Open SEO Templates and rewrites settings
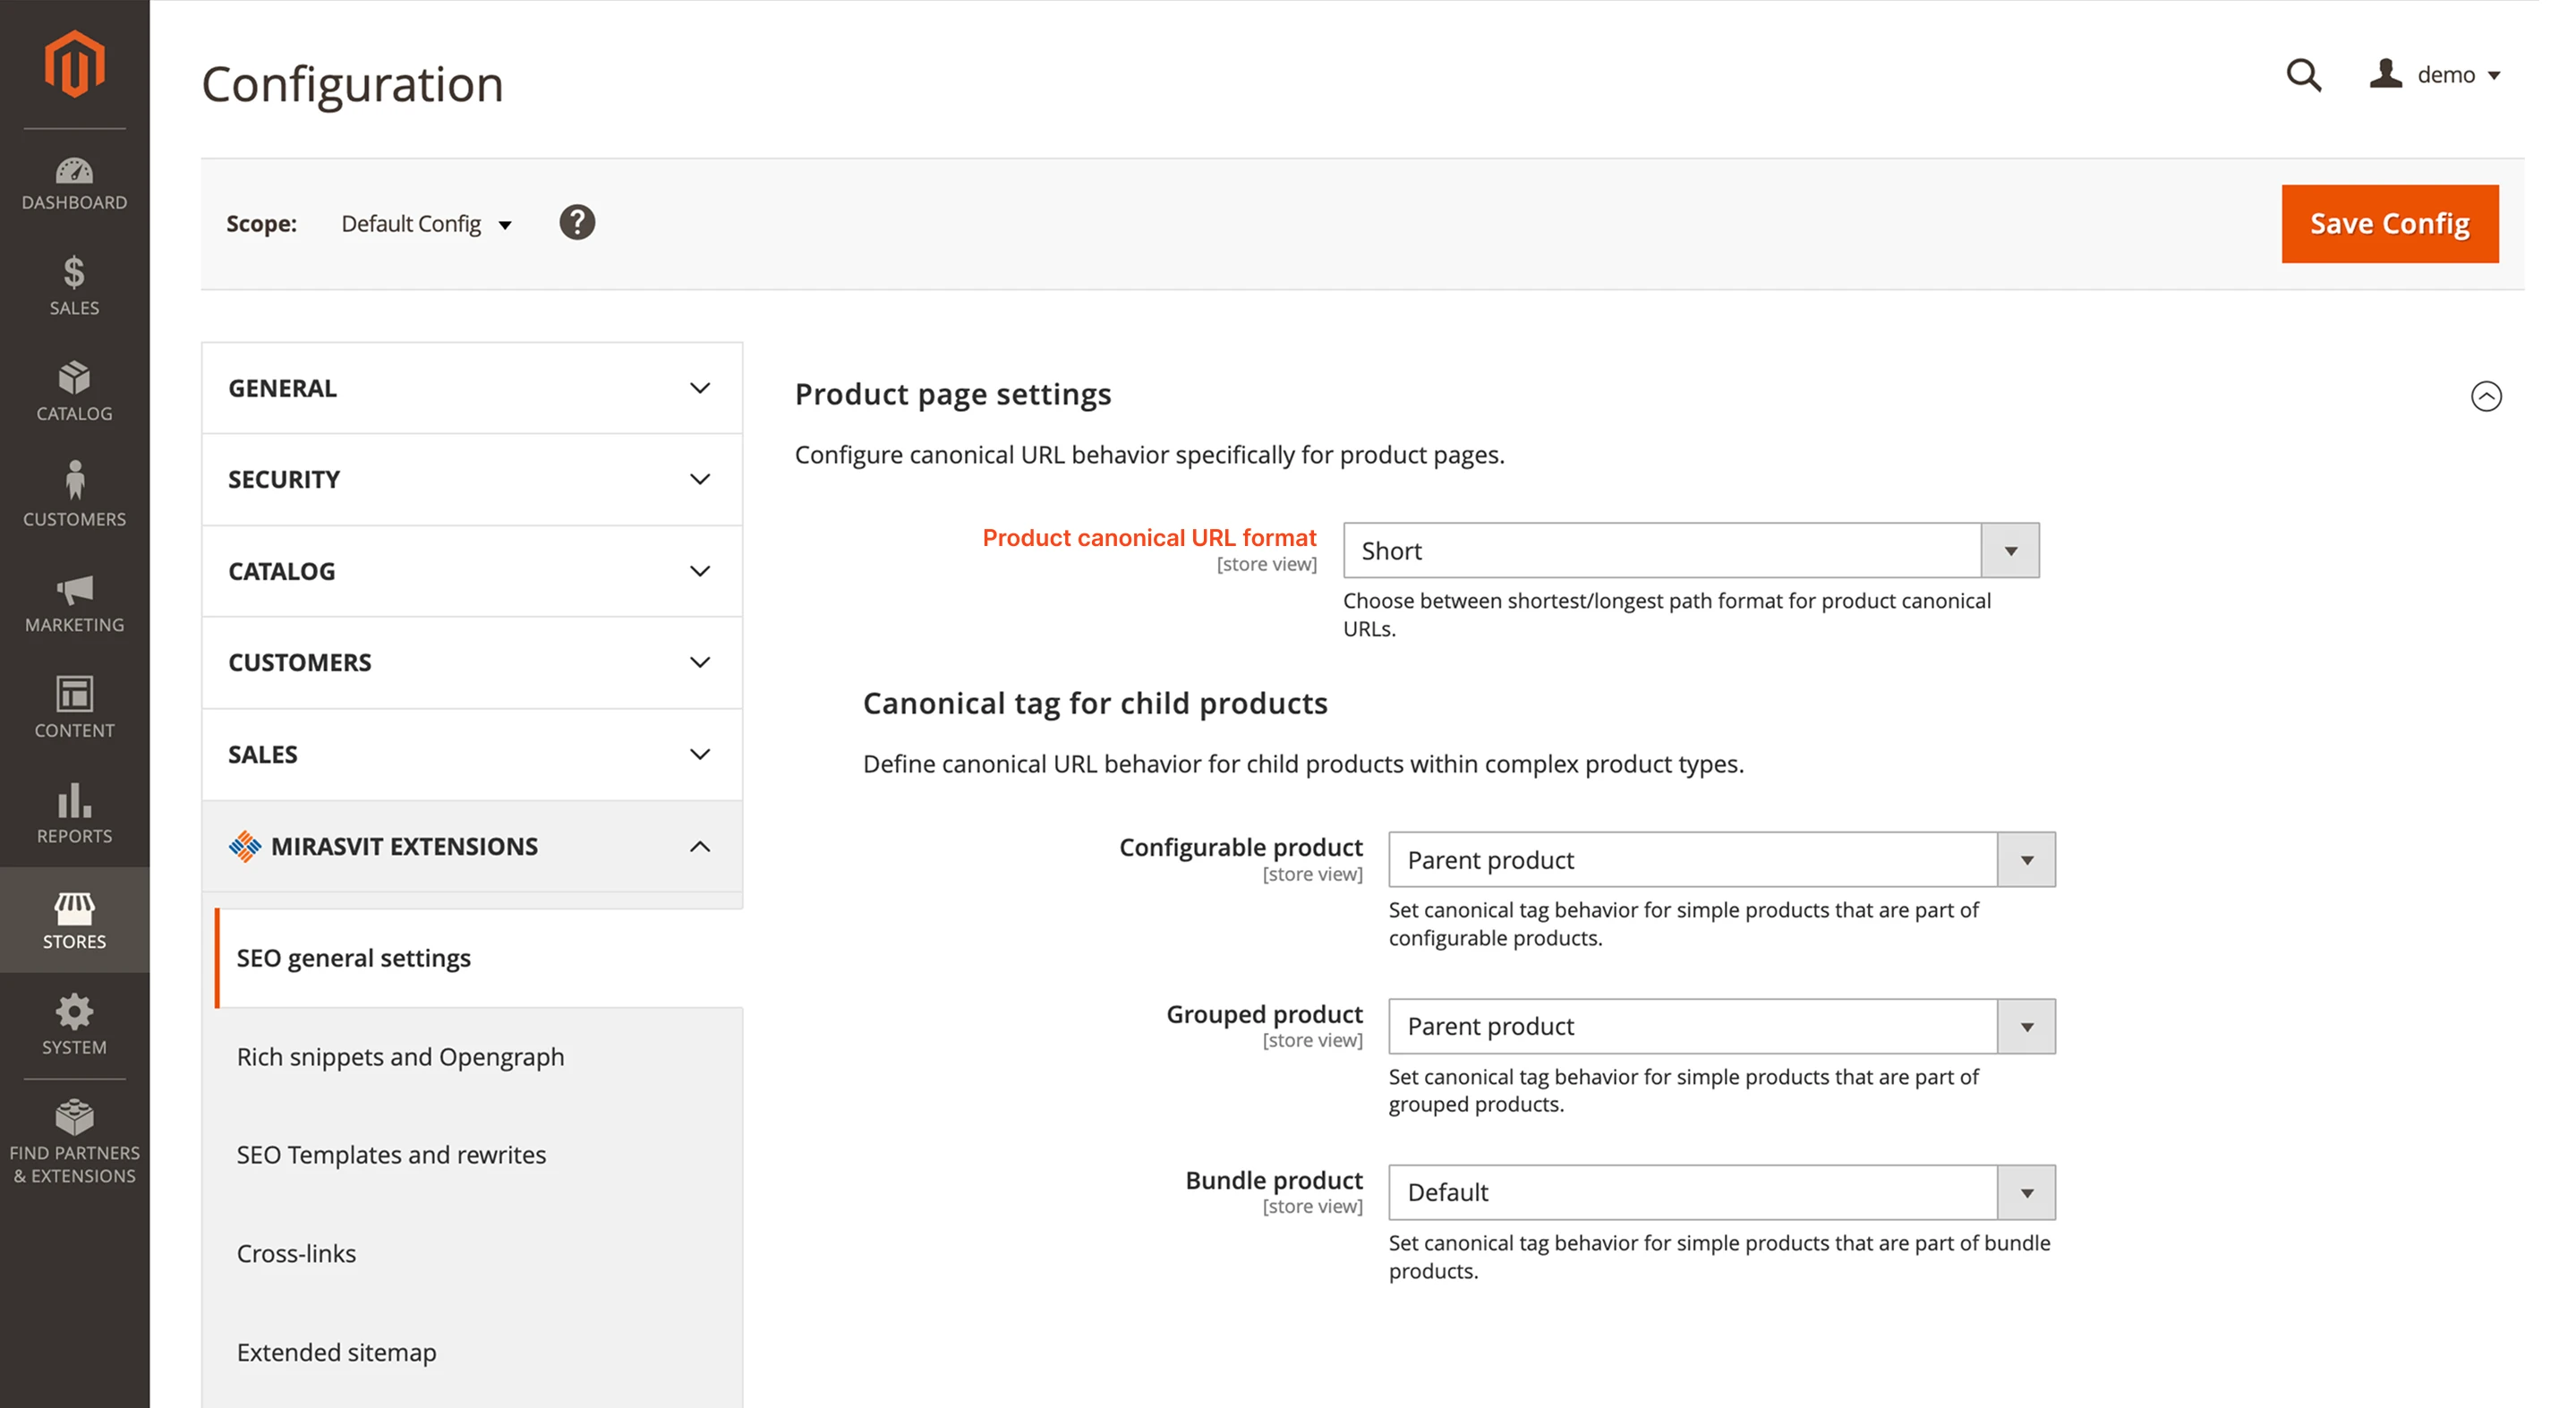Screen dimensions: 2576x1408 pos(391,1154)
